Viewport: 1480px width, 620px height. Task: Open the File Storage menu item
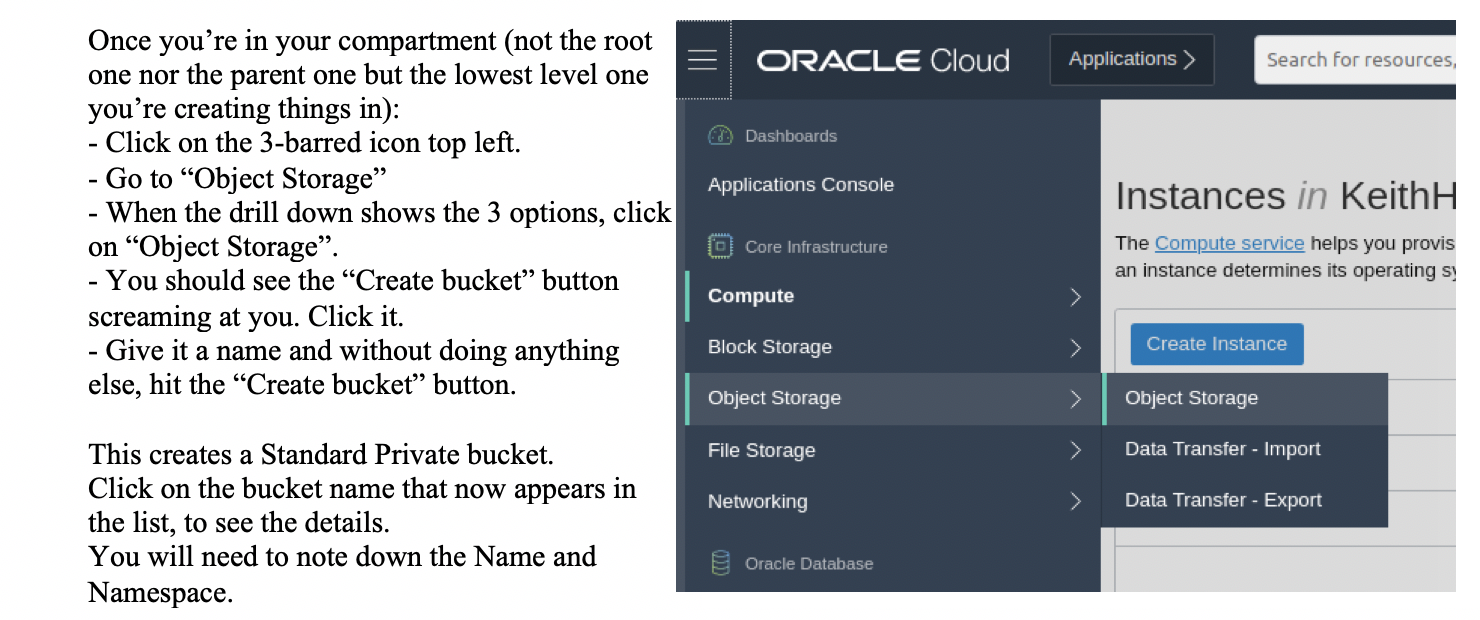tap(761, 451)
